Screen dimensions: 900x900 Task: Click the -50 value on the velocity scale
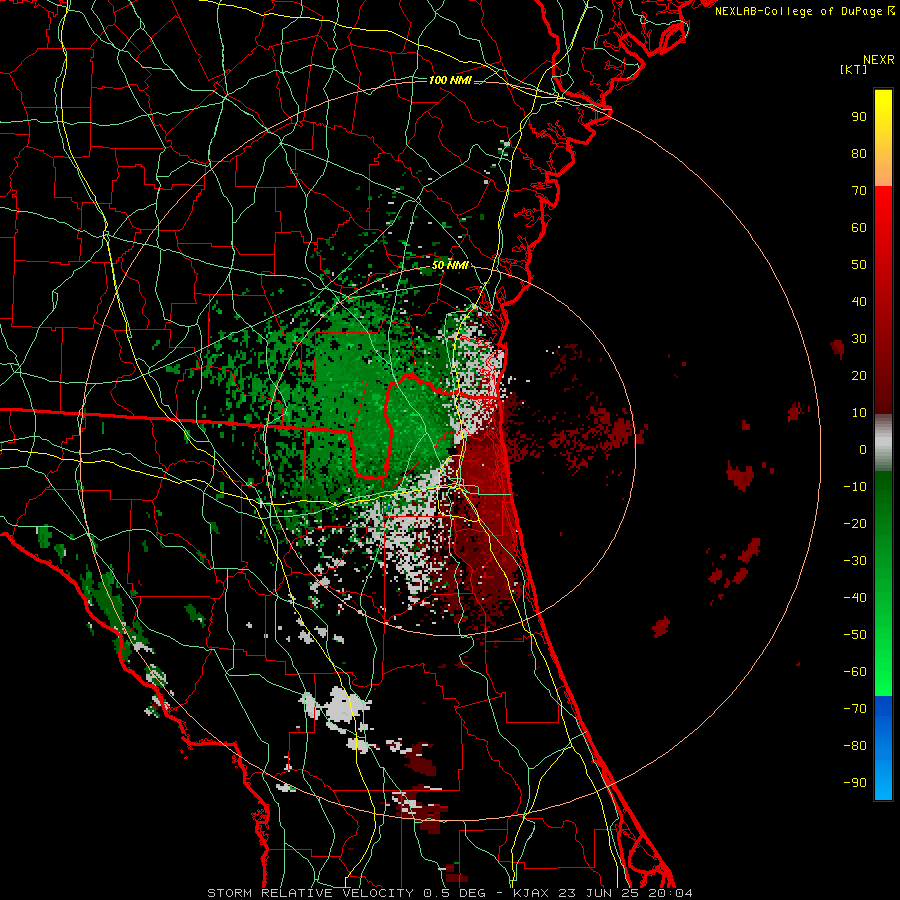(x=855, y=635)
